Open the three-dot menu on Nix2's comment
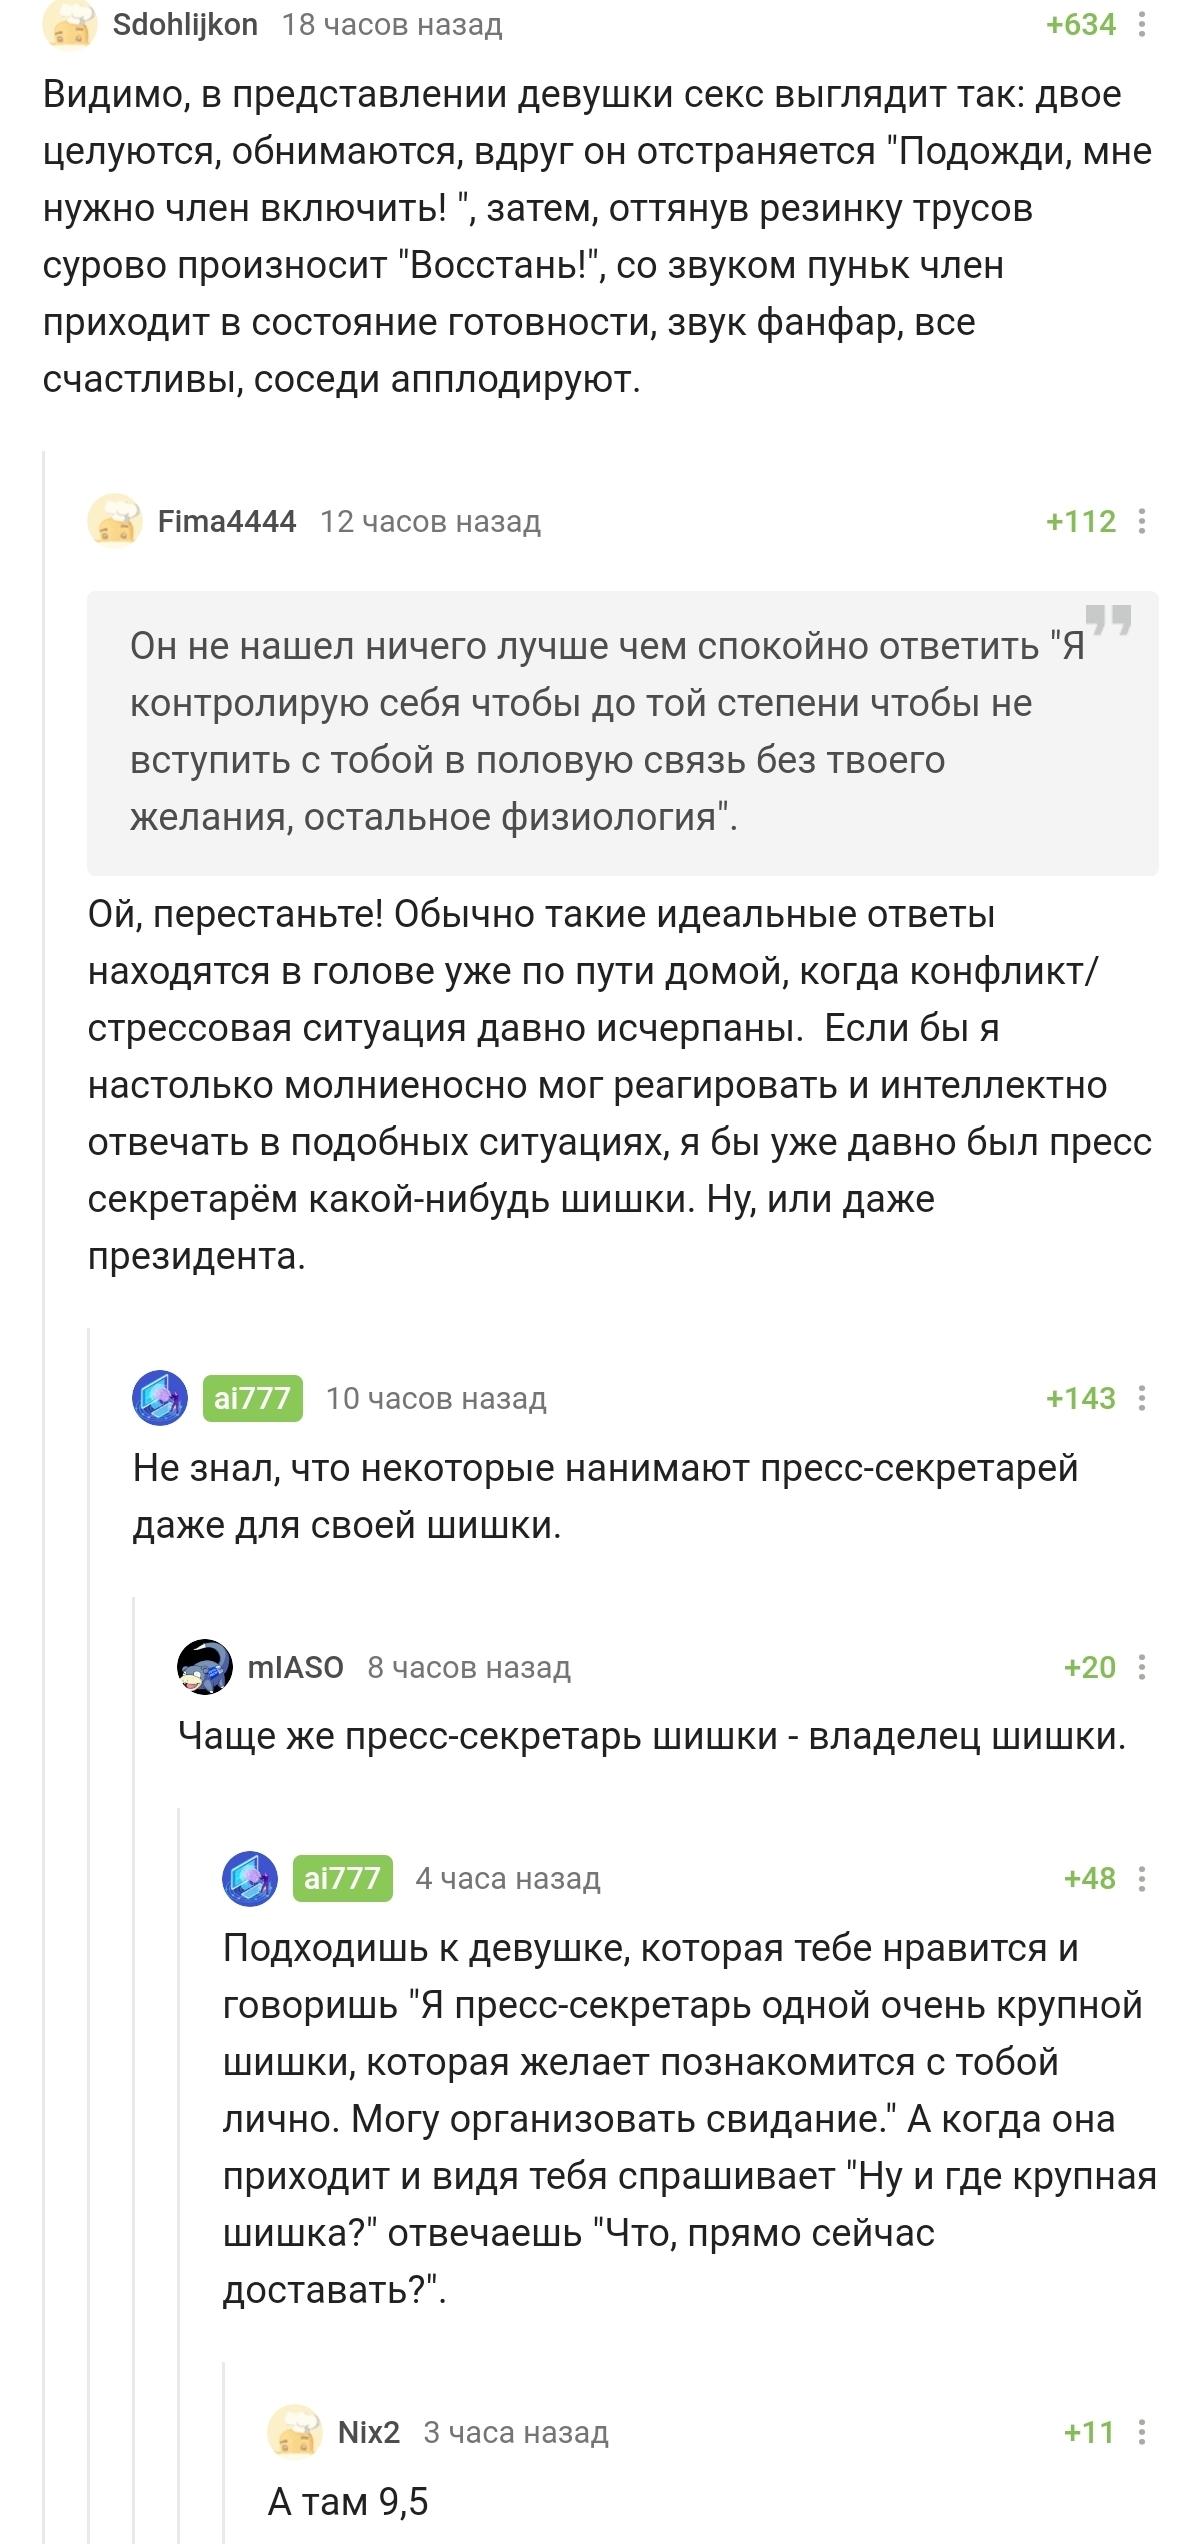 [1141, 2432]
